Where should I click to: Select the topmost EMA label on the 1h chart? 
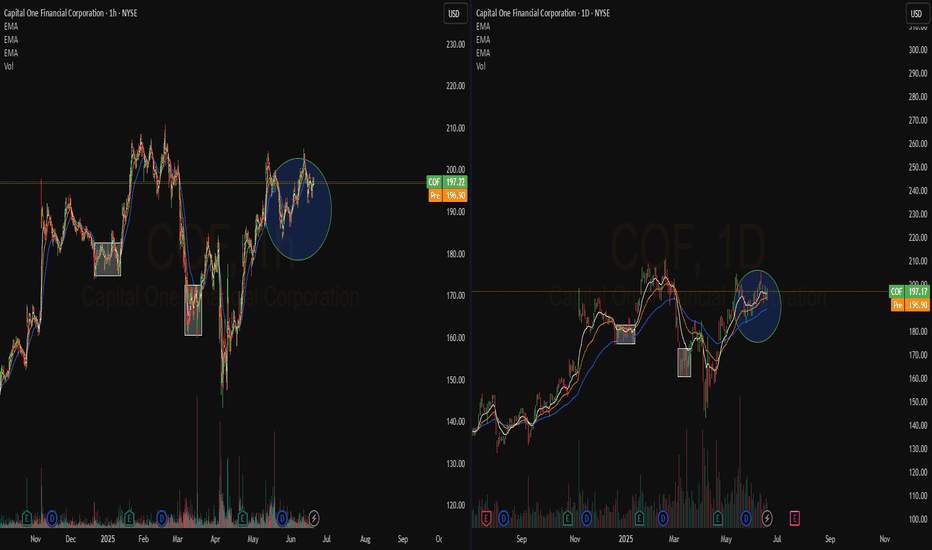coord(11,26)
